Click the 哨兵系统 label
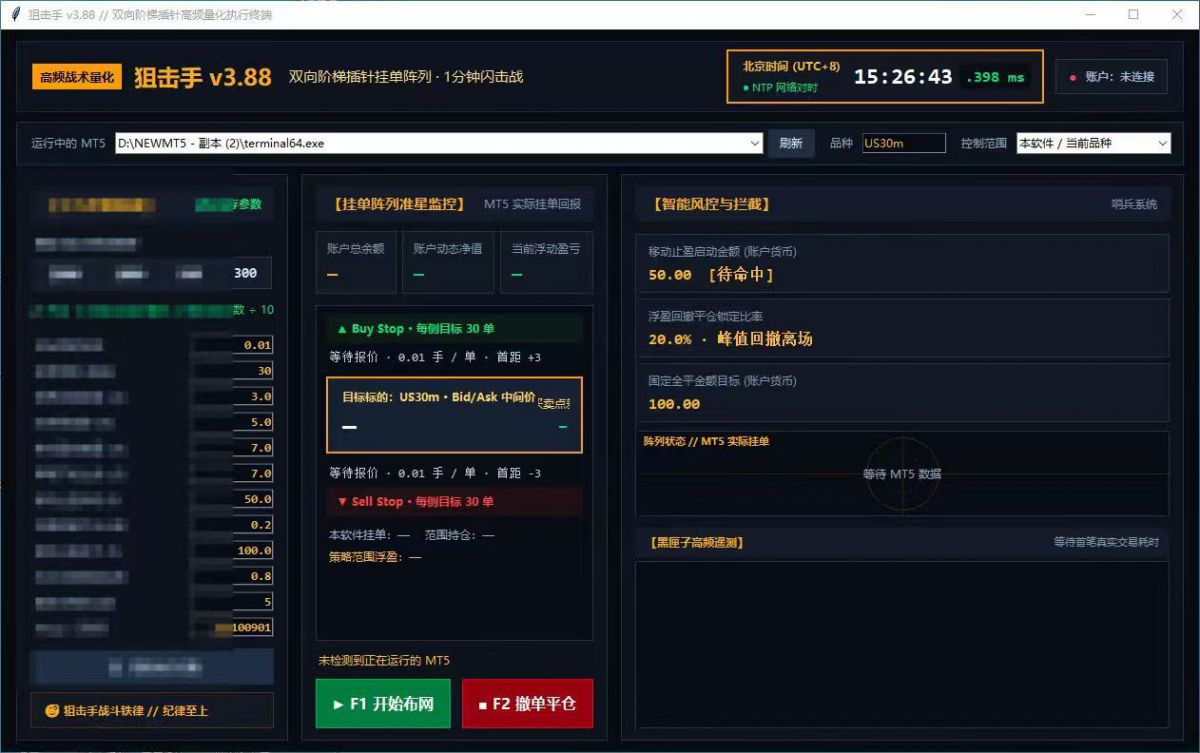This screenshot has height=753, width=1200. point(1134,204)
